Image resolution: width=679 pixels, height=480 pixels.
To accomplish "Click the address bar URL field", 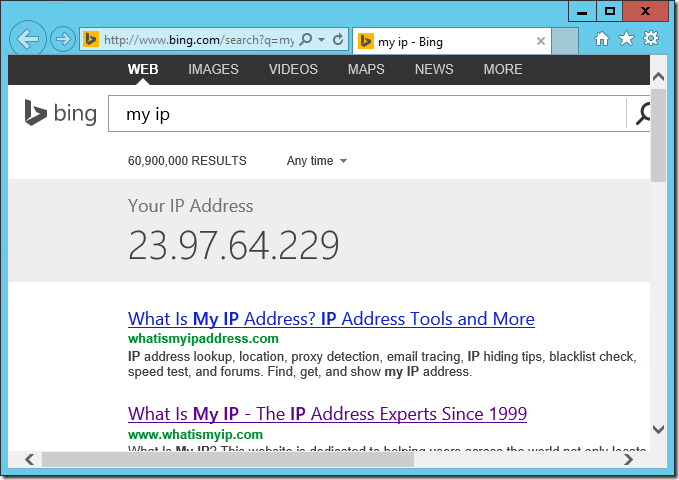I will click(199, 40).
